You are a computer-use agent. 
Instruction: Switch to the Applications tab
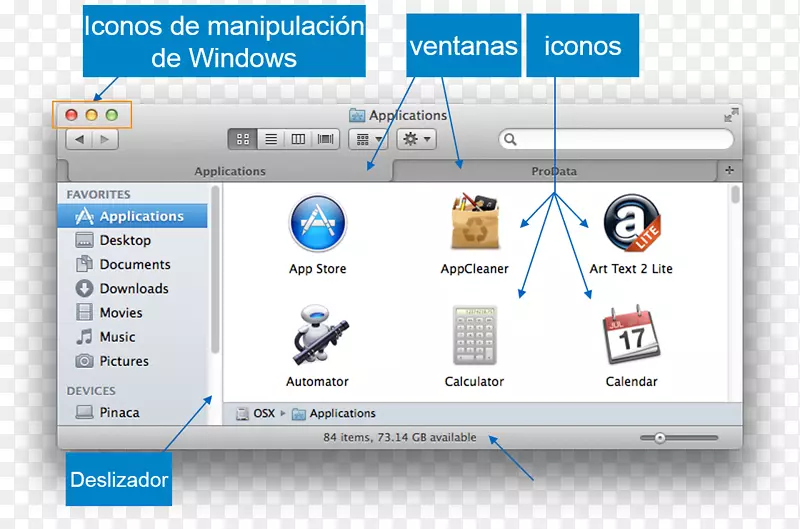[230, 171]
